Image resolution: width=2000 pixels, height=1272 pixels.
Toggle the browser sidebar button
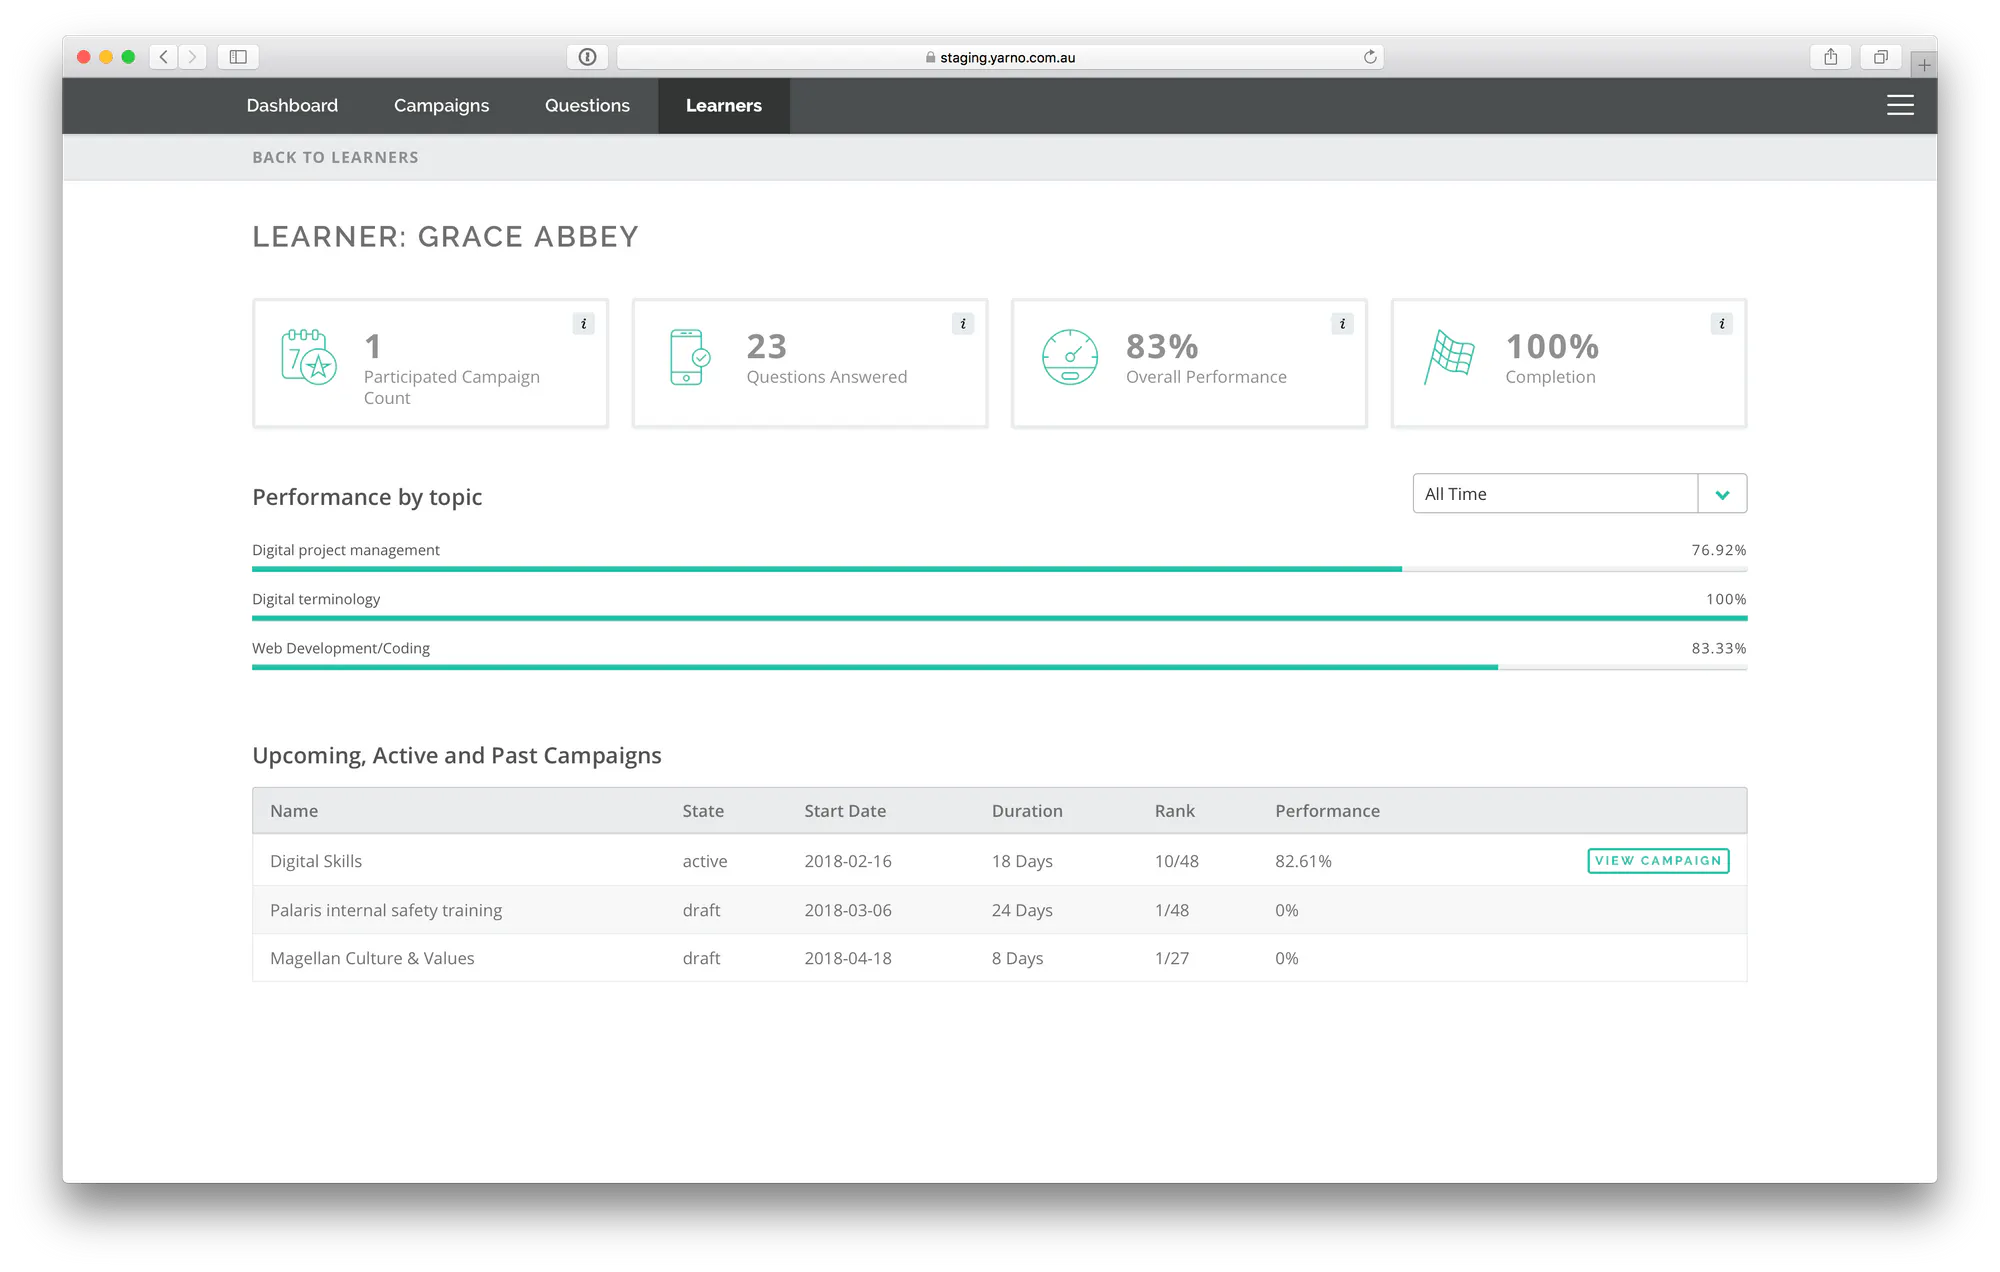pyautogui.click(x=238, y=57)
